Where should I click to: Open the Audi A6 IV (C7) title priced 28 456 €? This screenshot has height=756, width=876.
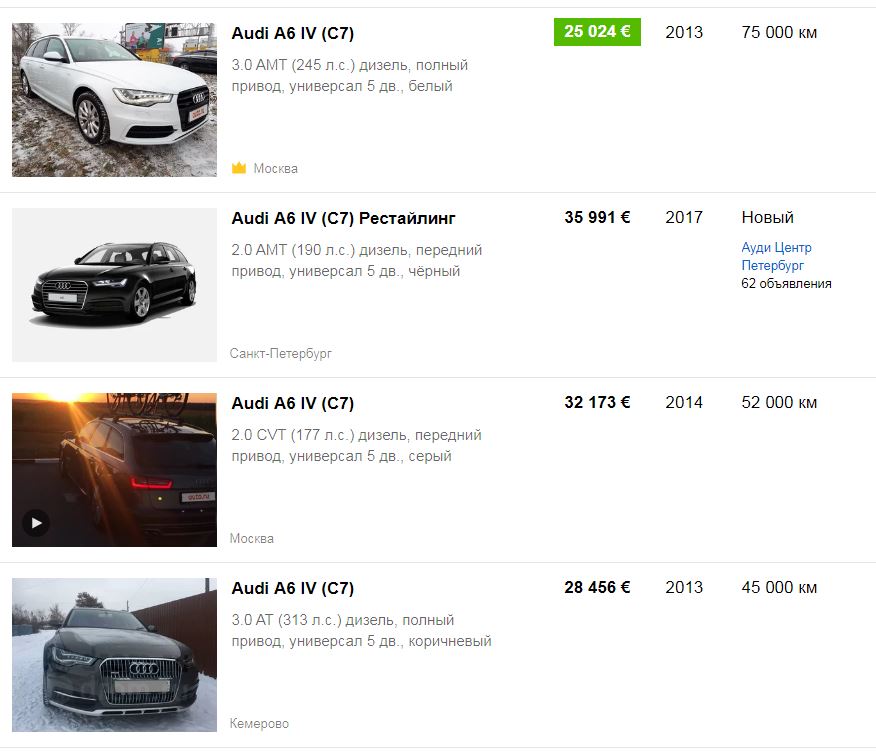point(293,588)
